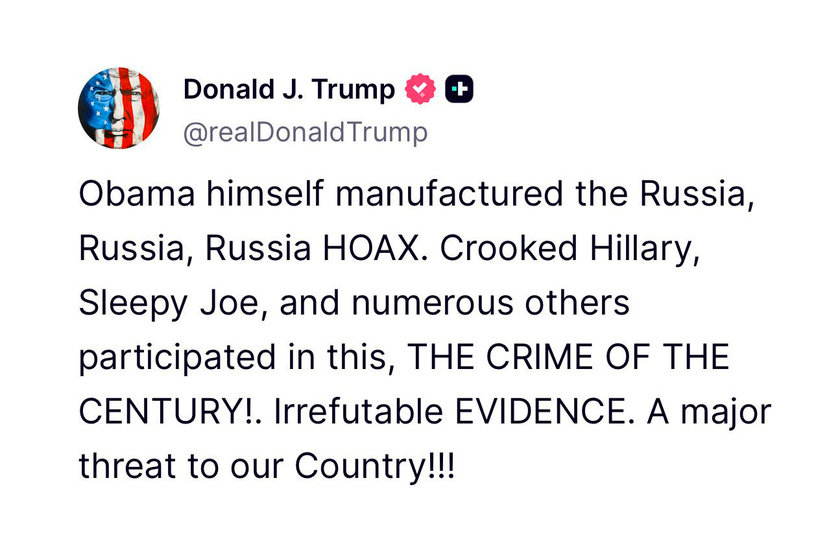The height and width of the screenshot is (548, 840).
Task: Click the red verified checkmark badge
Action: [421, 89]
